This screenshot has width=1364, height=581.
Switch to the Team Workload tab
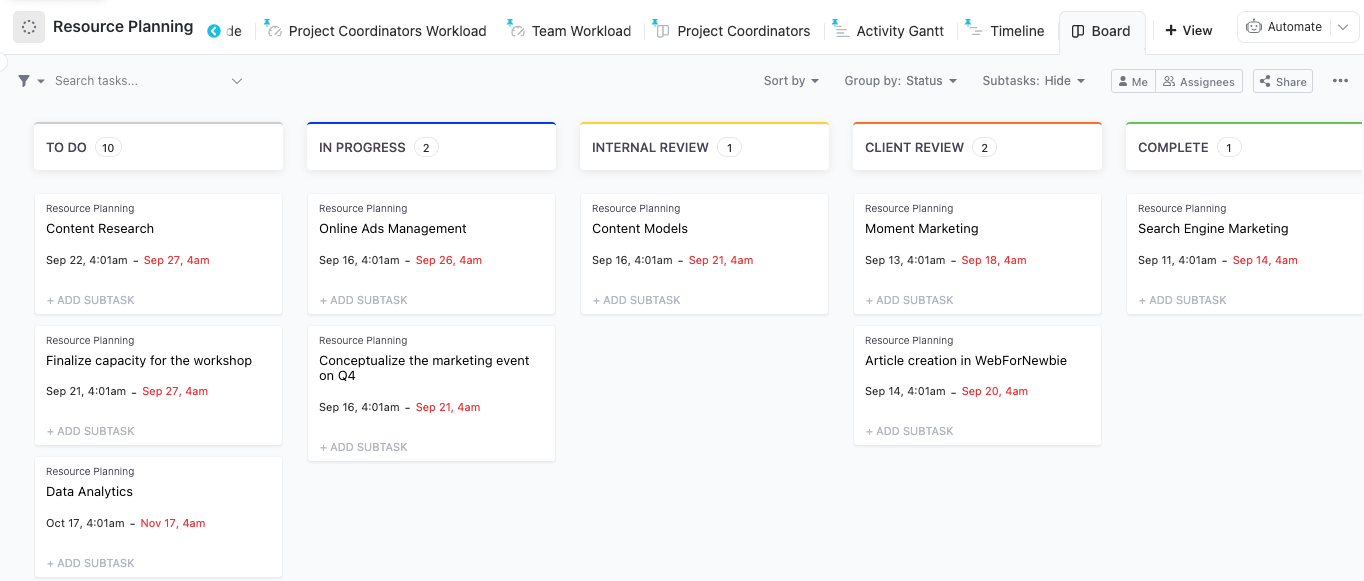tap(580, 31)
